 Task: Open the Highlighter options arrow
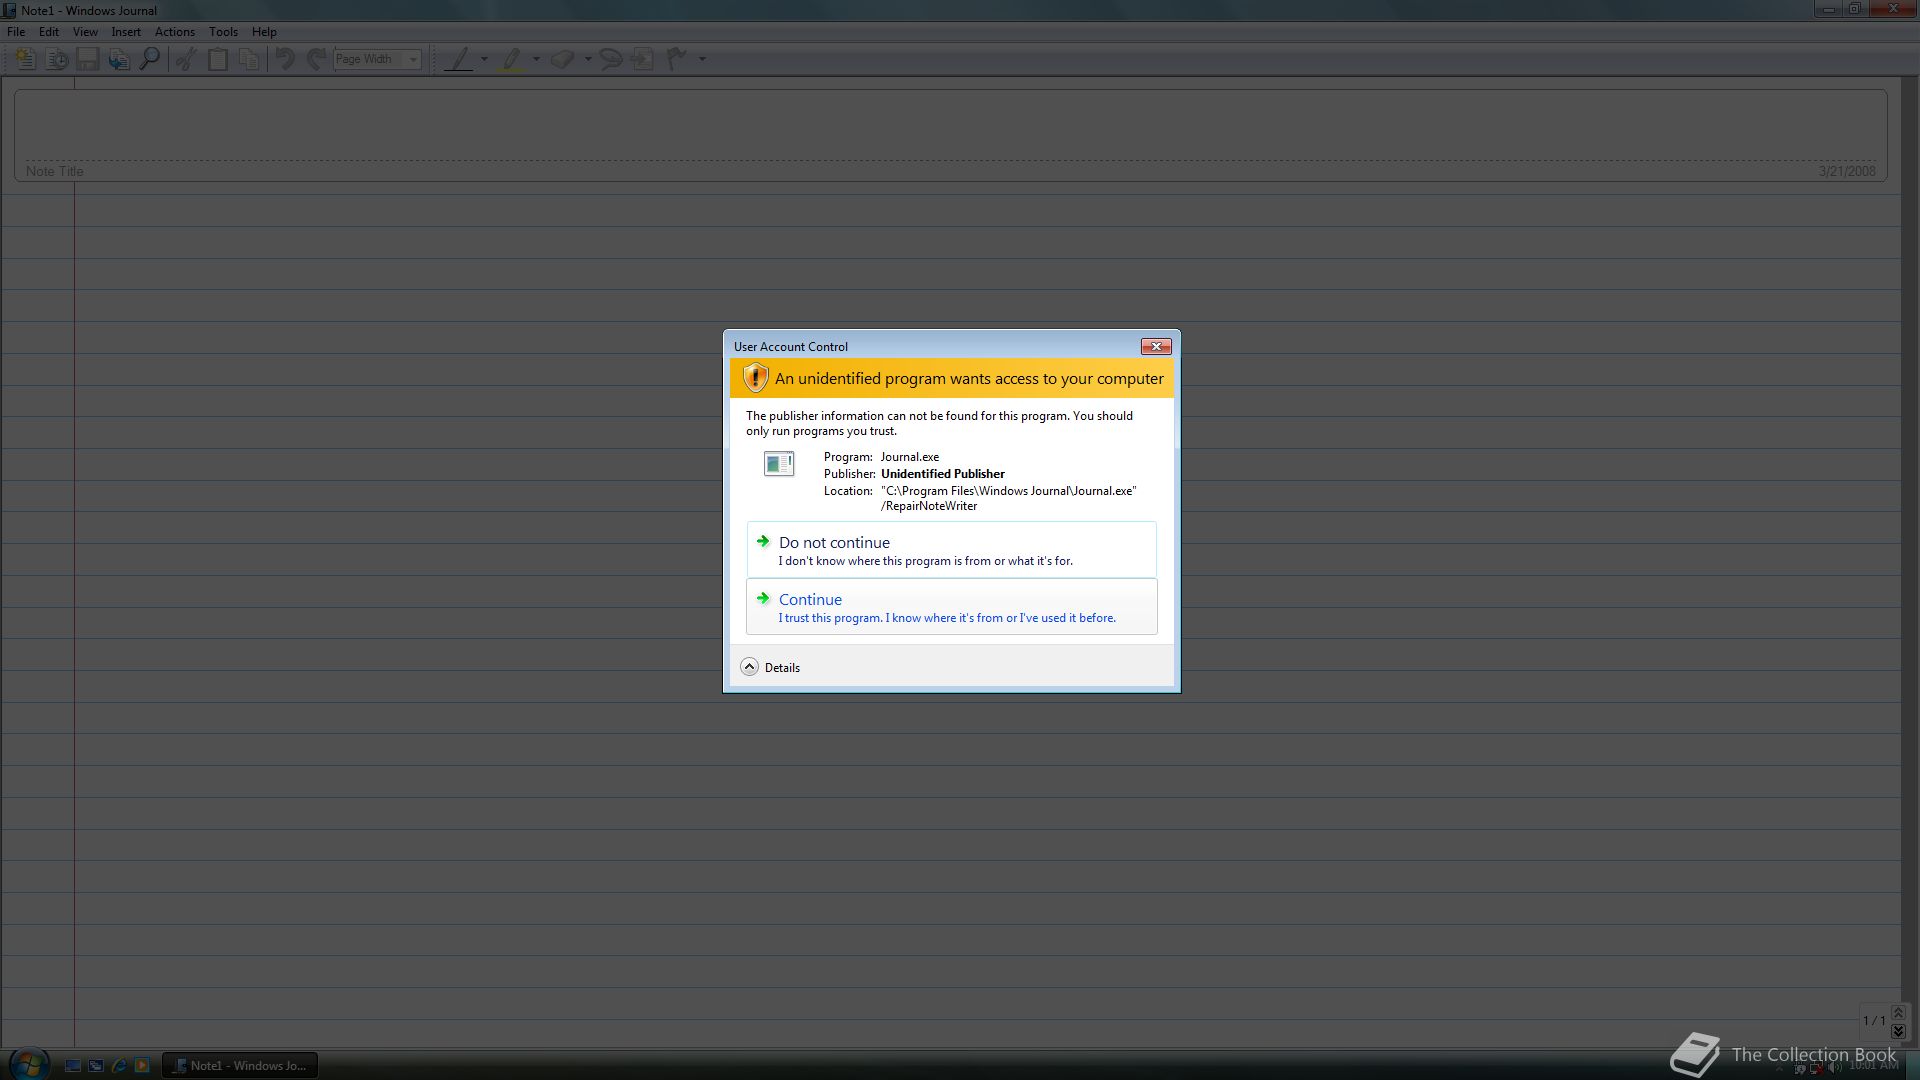[537, 59]
